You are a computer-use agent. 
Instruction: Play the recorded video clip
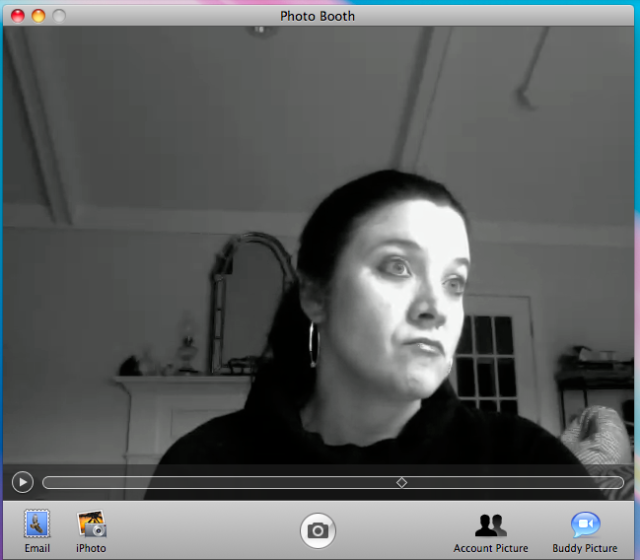(22, 482)
